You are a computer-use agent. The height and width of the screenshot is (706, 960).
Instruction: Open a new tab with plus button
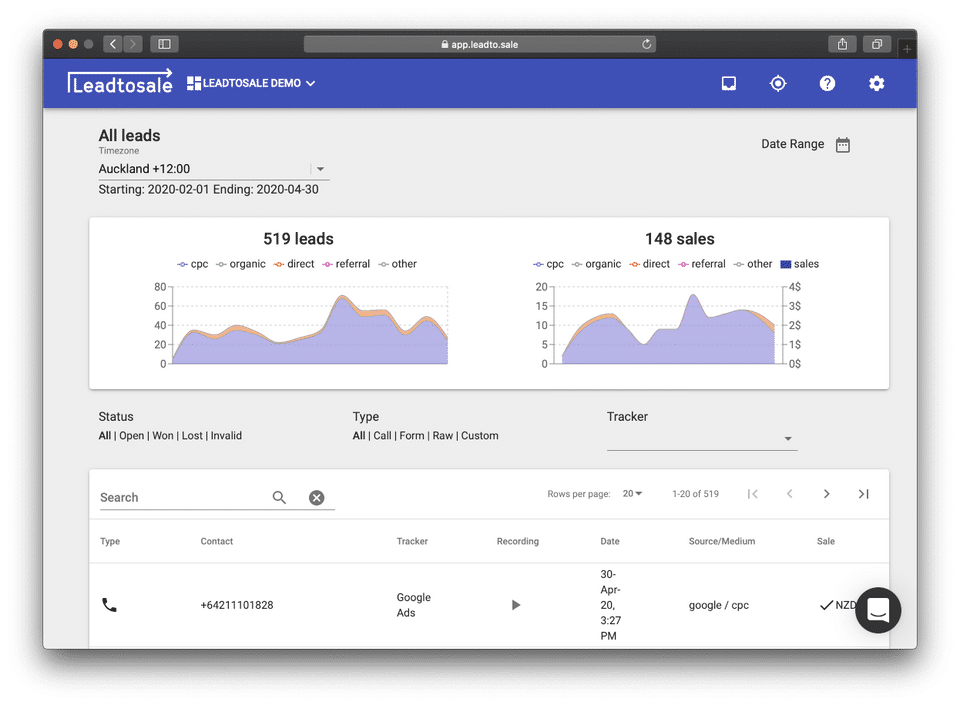tap(907, 48)
